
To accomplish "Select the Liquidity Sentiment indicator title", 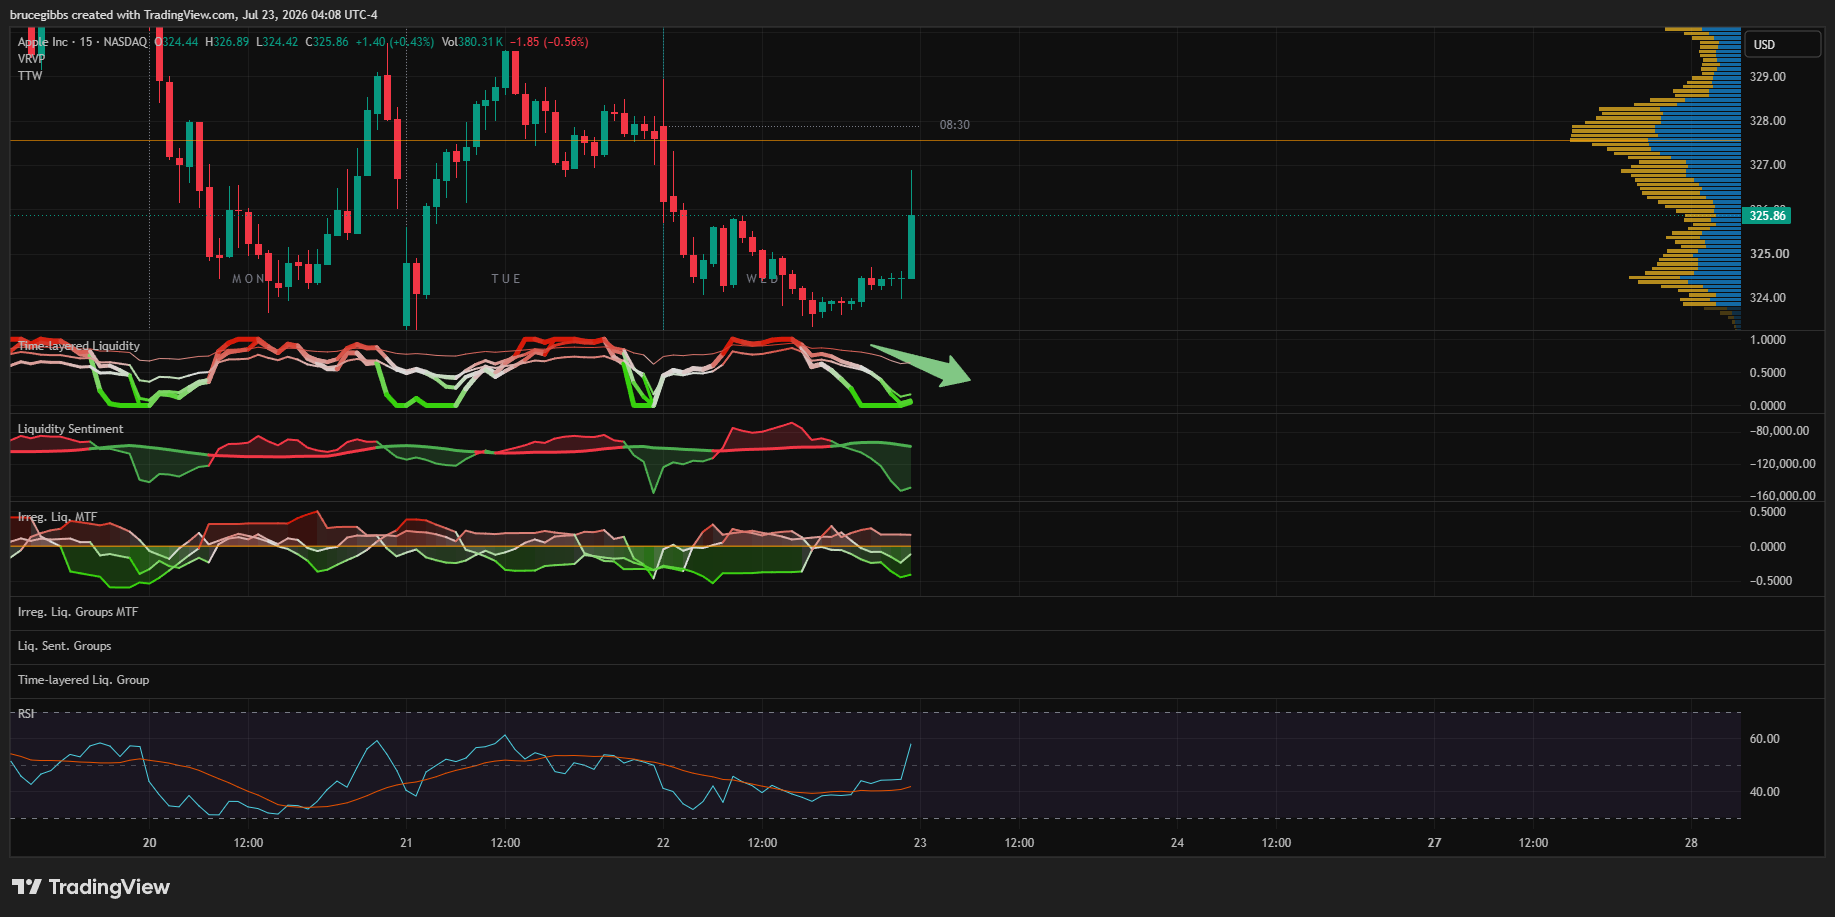I will (x=71, y=429).
